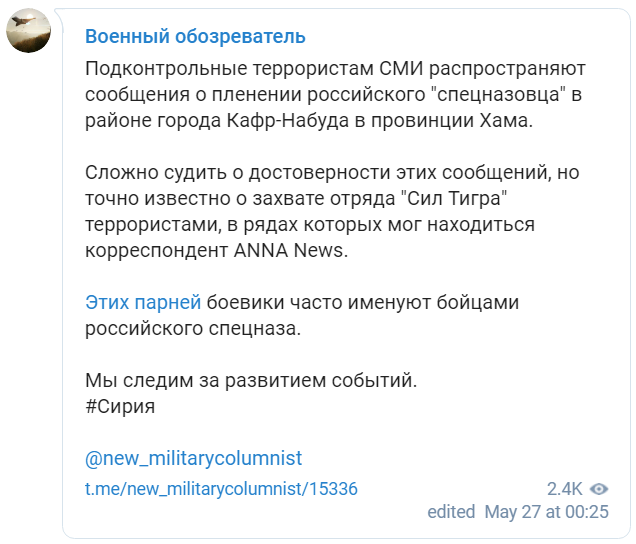The height and width of the screenshot is (544, 636).
Task: Open the @new_militarycolumnist mention
Action: [x=193, y=459]
